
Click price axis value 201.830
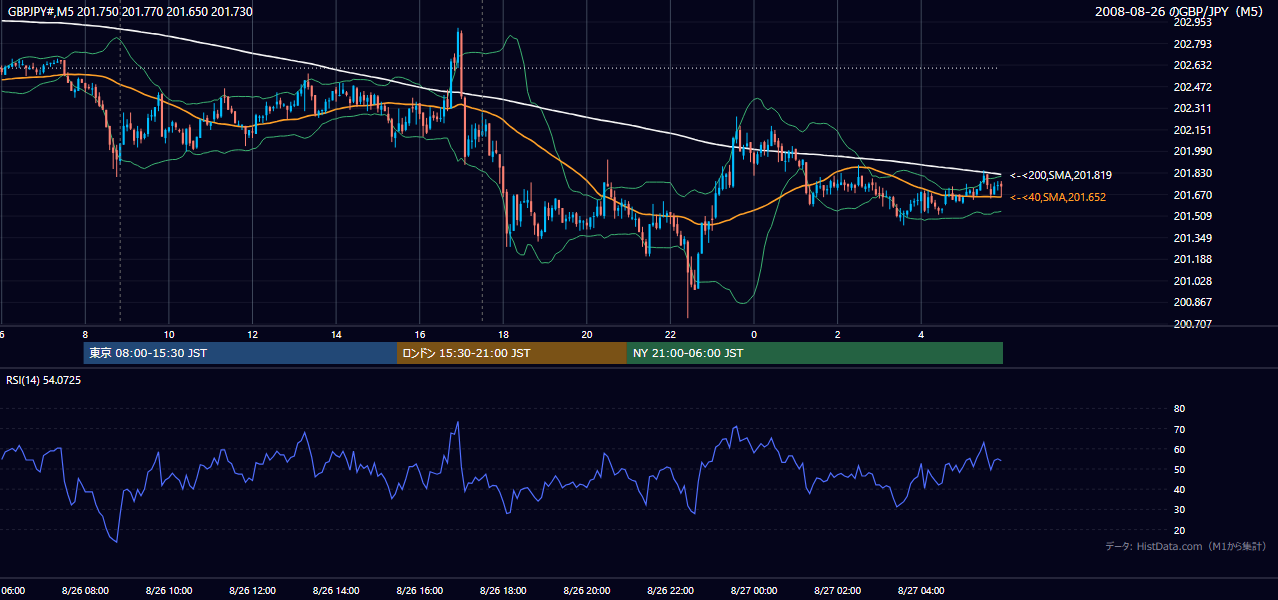[x=1193, y=173]
